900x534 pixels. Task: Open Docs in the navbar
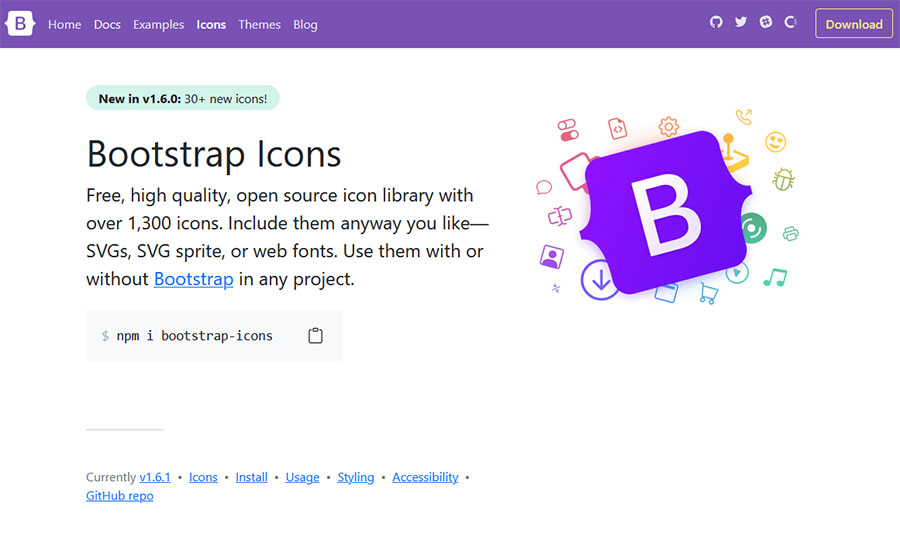tap(107, 25)
